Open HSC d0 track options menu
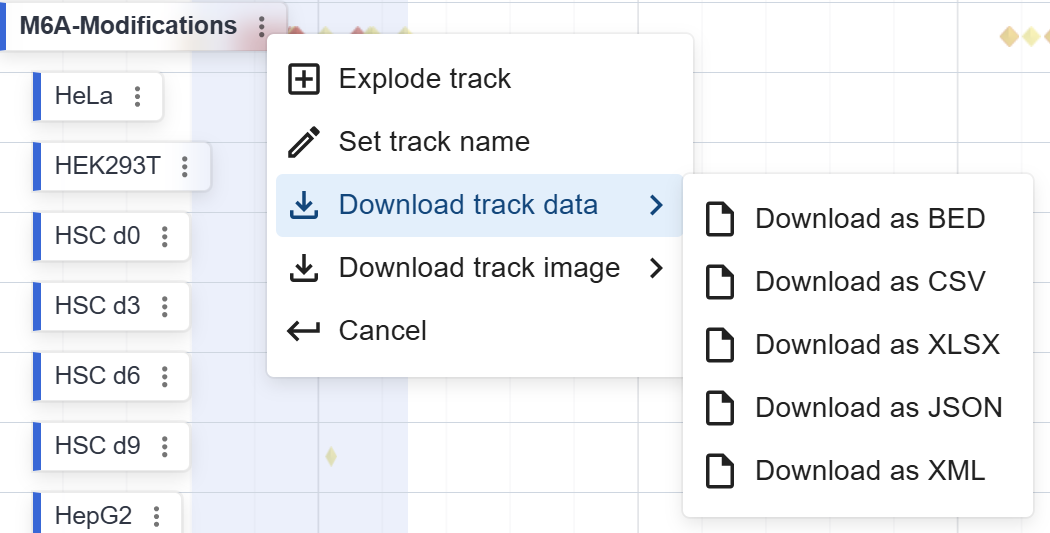 165,237
